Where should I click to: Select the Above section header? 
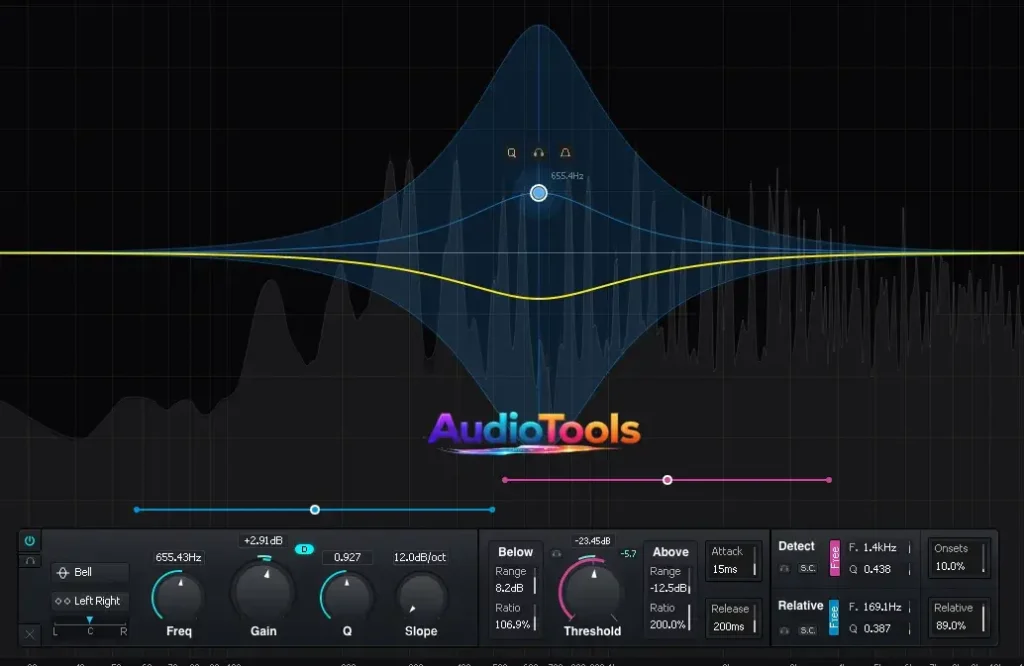[x=669, y=551]
